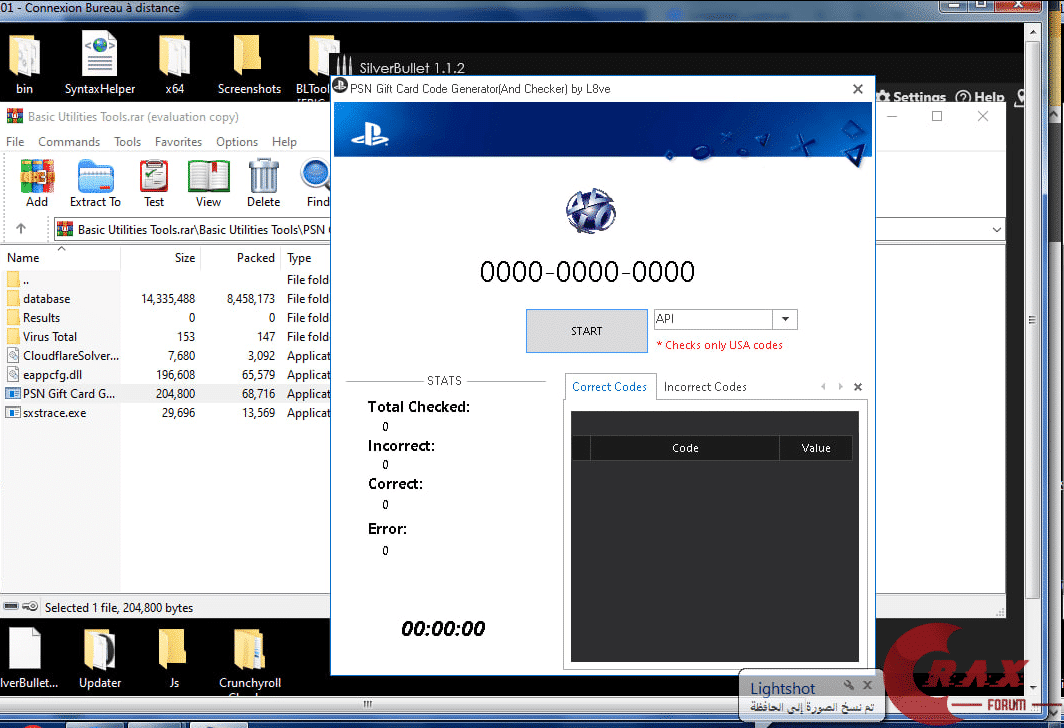
Task: Select the database folder row
Action: [166, 299]
